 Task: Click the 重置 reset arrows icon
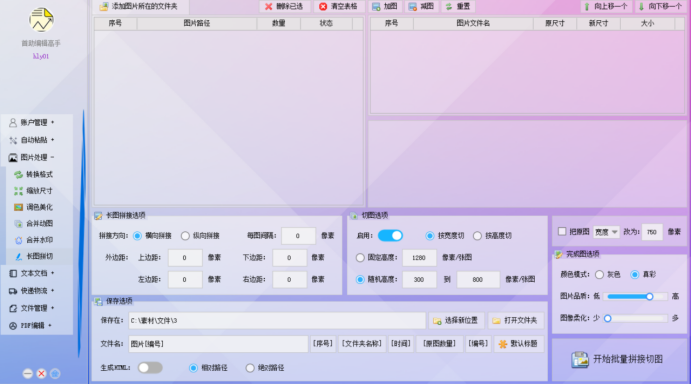[449, 7]
